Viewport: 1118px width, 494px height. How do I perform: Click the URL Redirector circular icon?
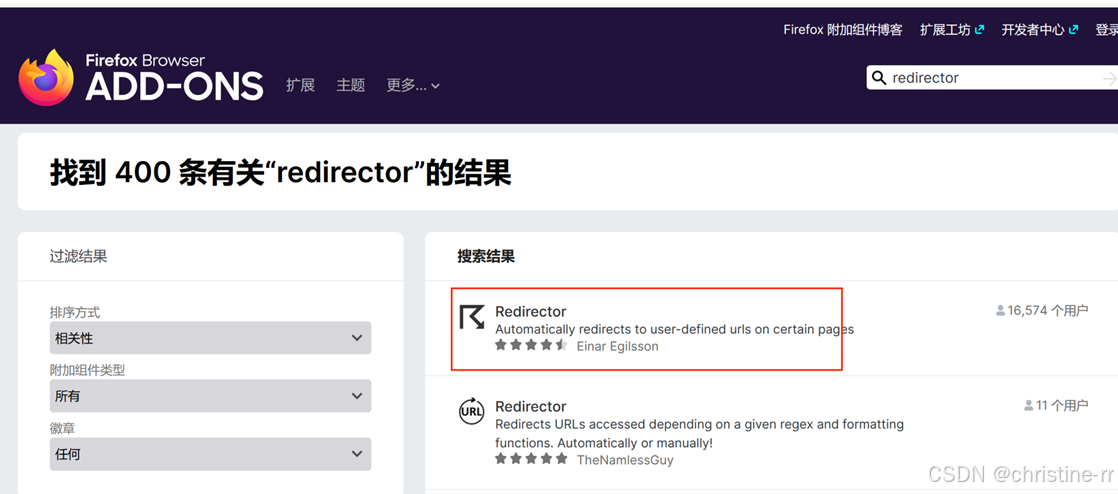[x=471, y=411]
